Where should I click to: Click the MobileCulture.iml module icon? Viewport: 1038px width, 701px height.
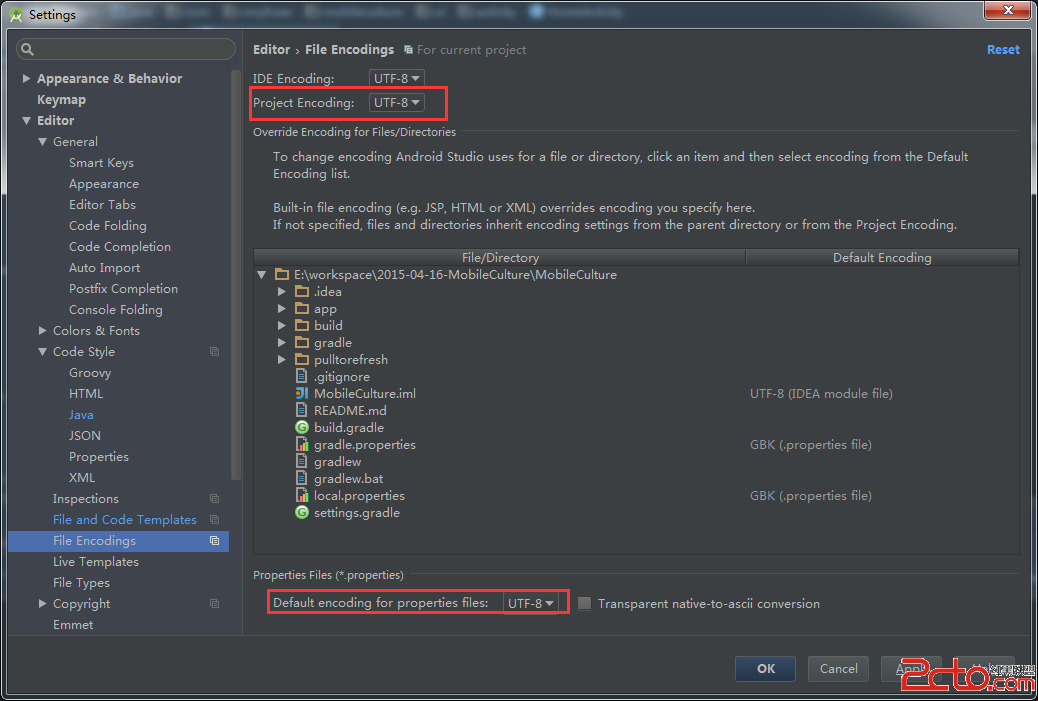[x=301, y=393]
